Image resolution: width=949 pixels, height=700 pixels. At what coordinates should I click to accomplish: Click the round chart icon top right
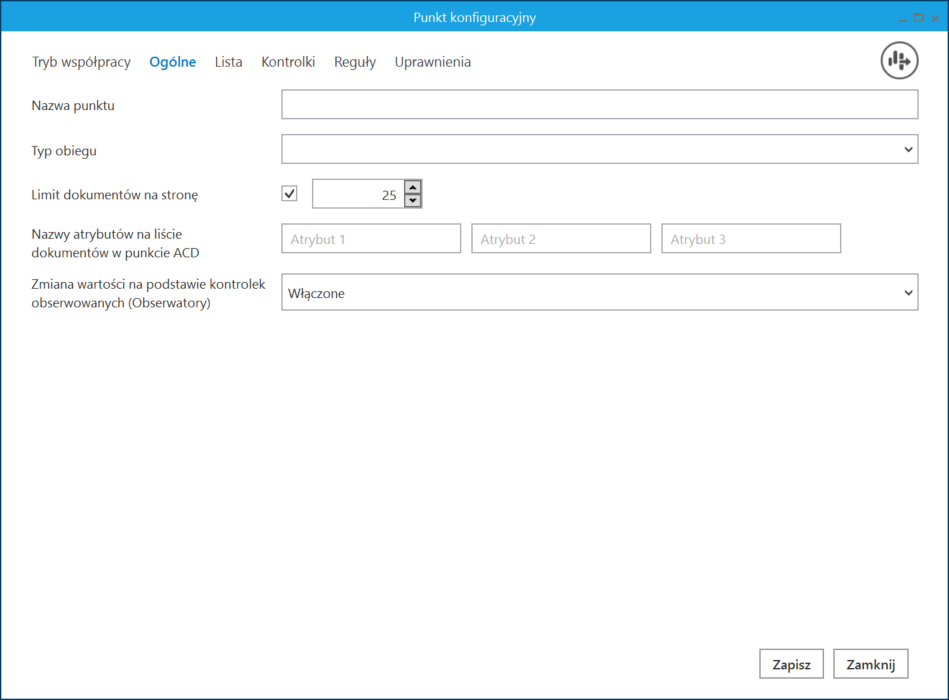pos(899,61)
